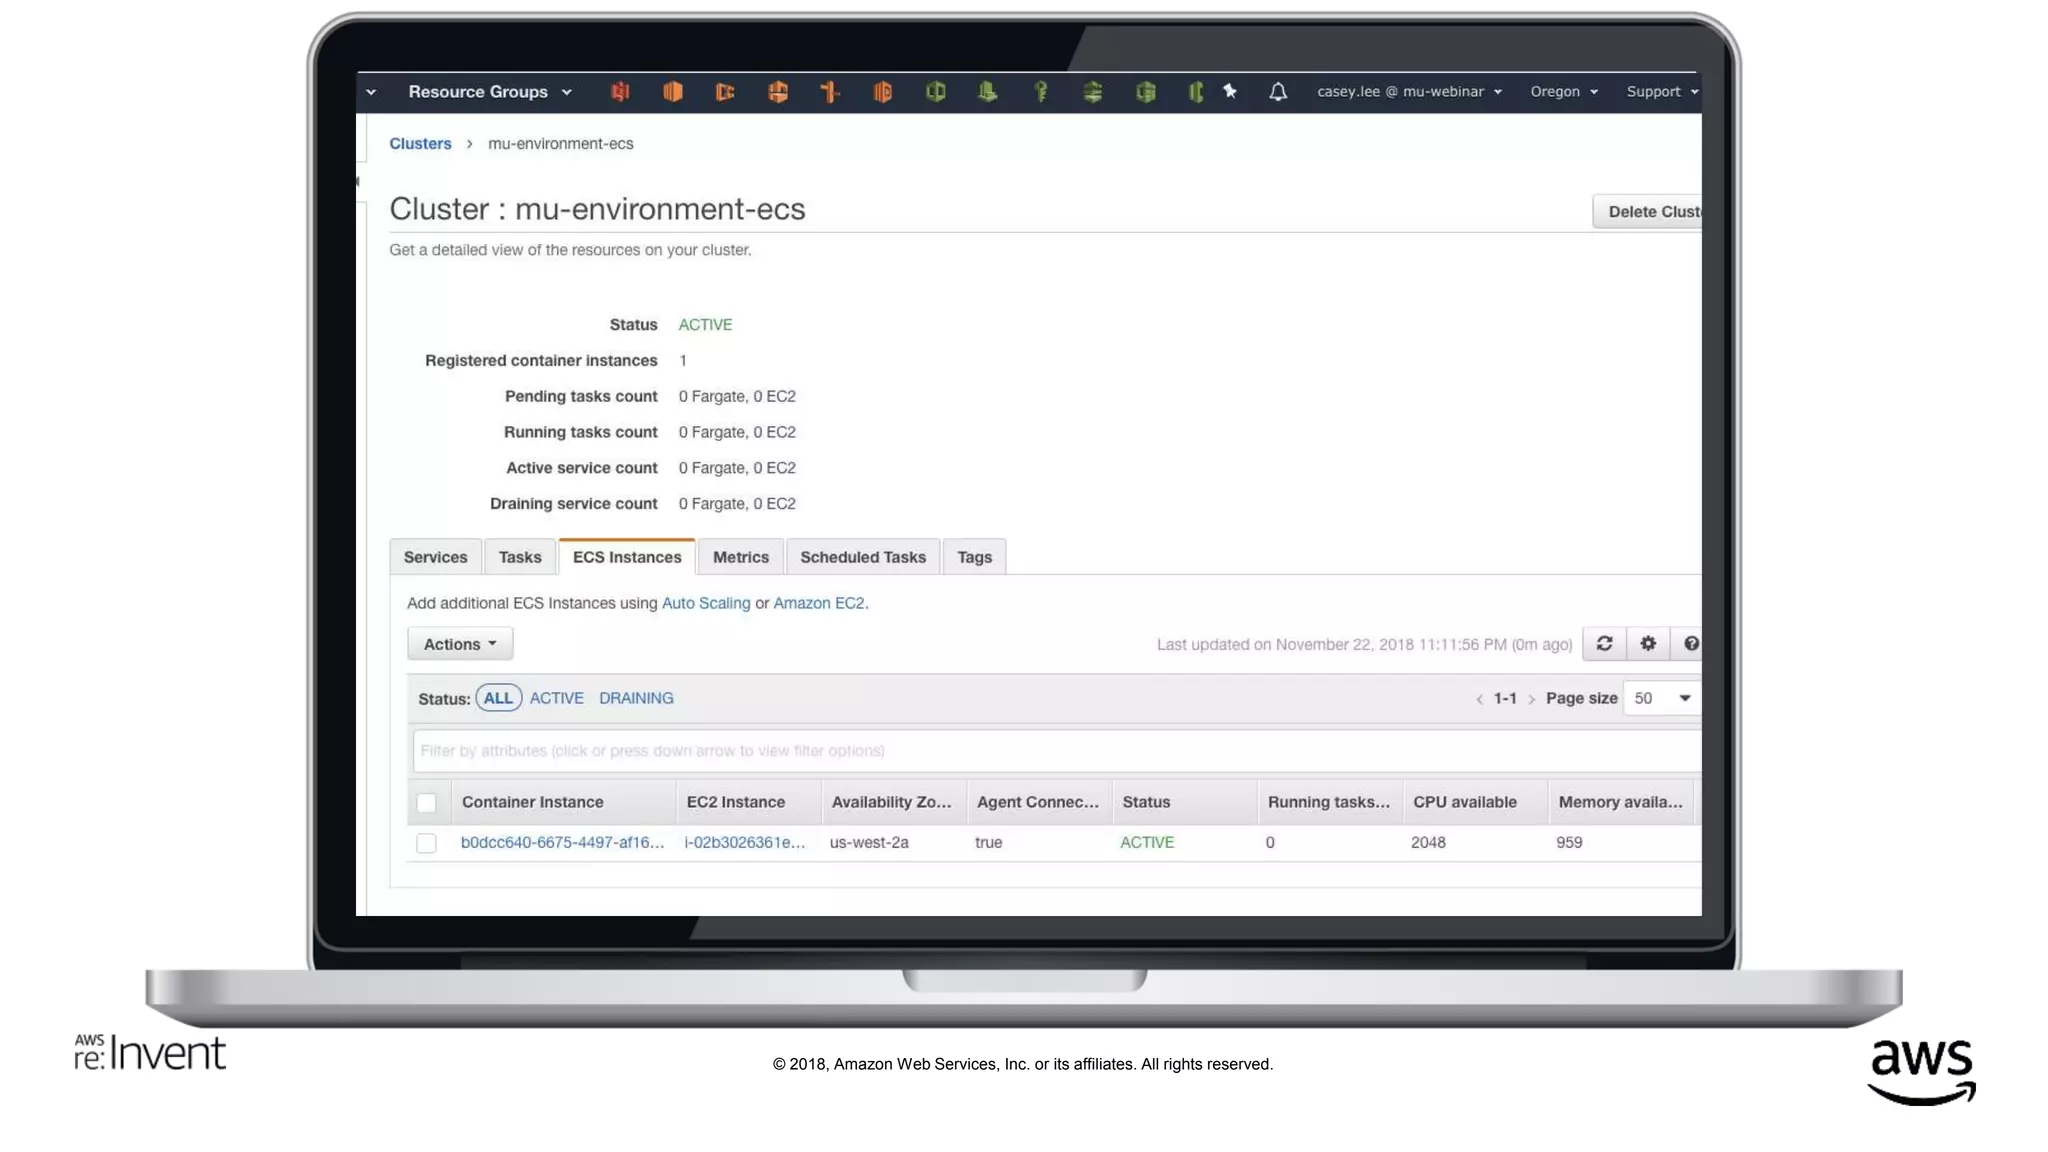This screenshot has height=1152, width=2048.
Task: Sort by Running tasks column header
Action: (1330, 803)
